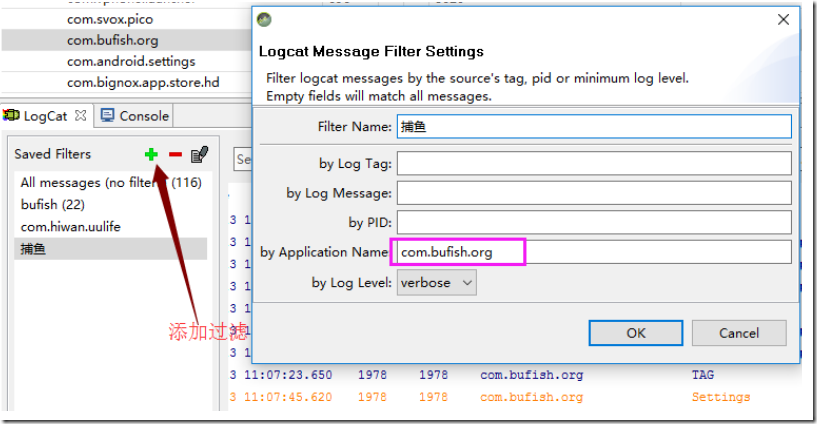Click the by Application Name field

[x=594, y=252]
